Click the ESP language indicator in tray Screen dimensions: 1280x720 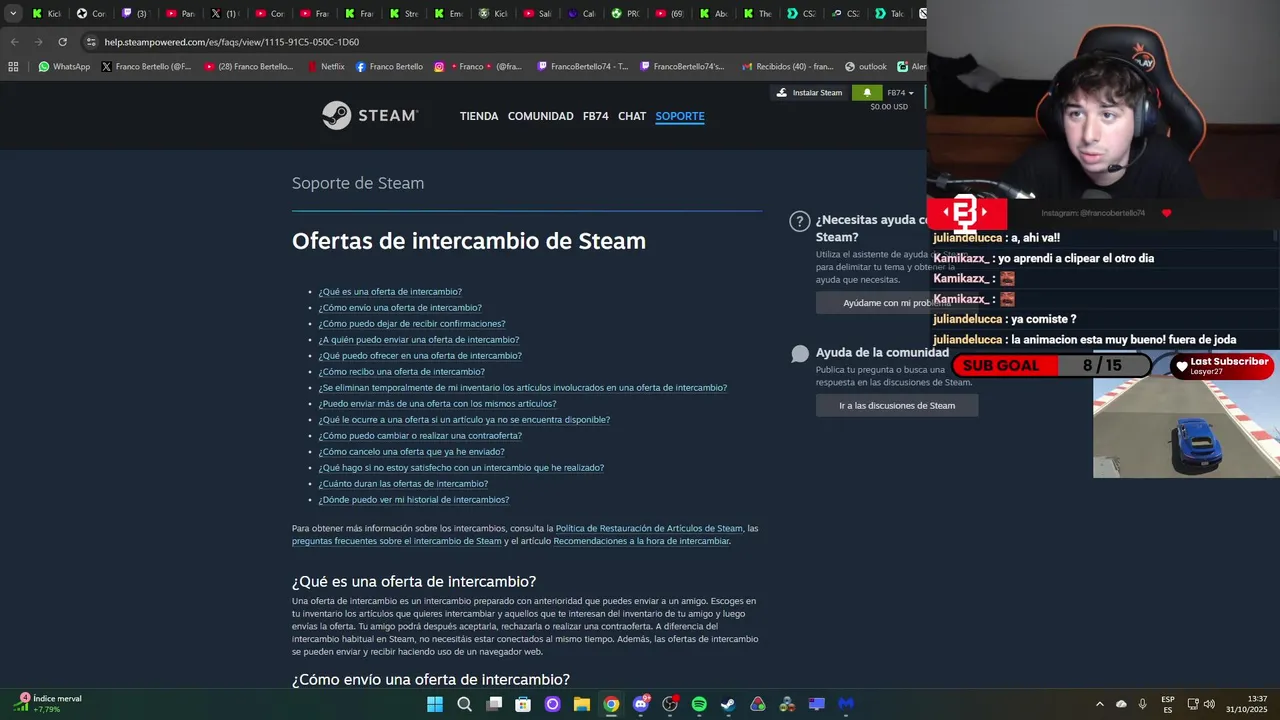coord(1168,704)
